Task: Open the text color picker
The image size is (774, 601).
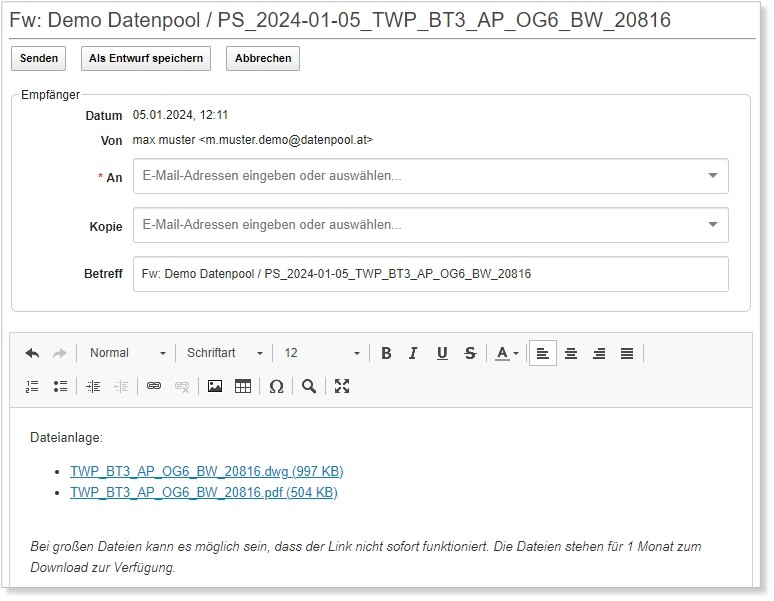Action: point(507,353)
